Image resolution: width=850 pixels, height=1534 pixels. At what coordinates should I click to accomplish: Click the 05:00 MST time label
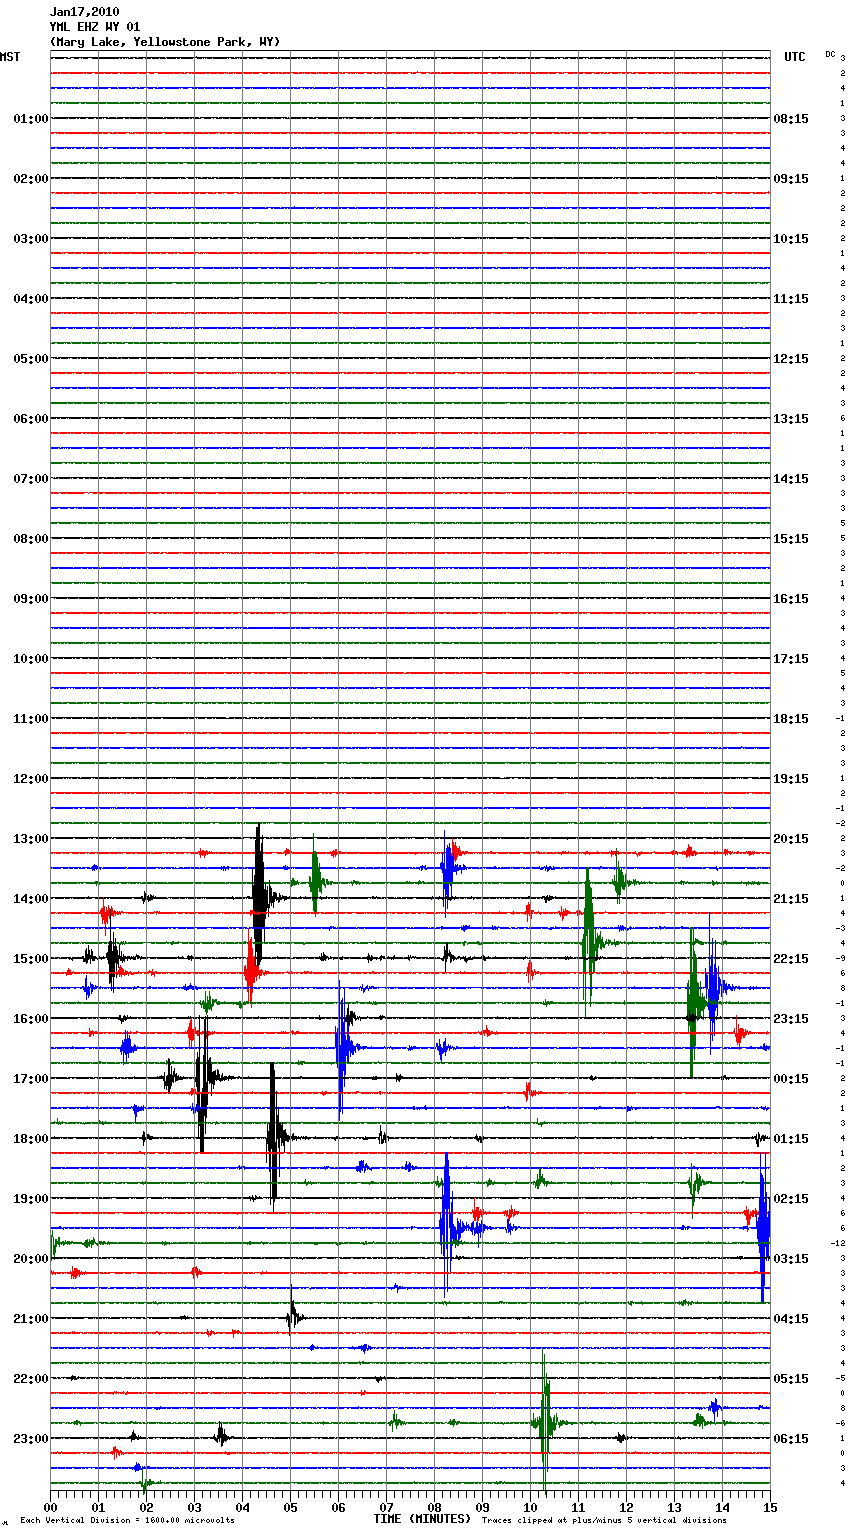coord(31,359)
